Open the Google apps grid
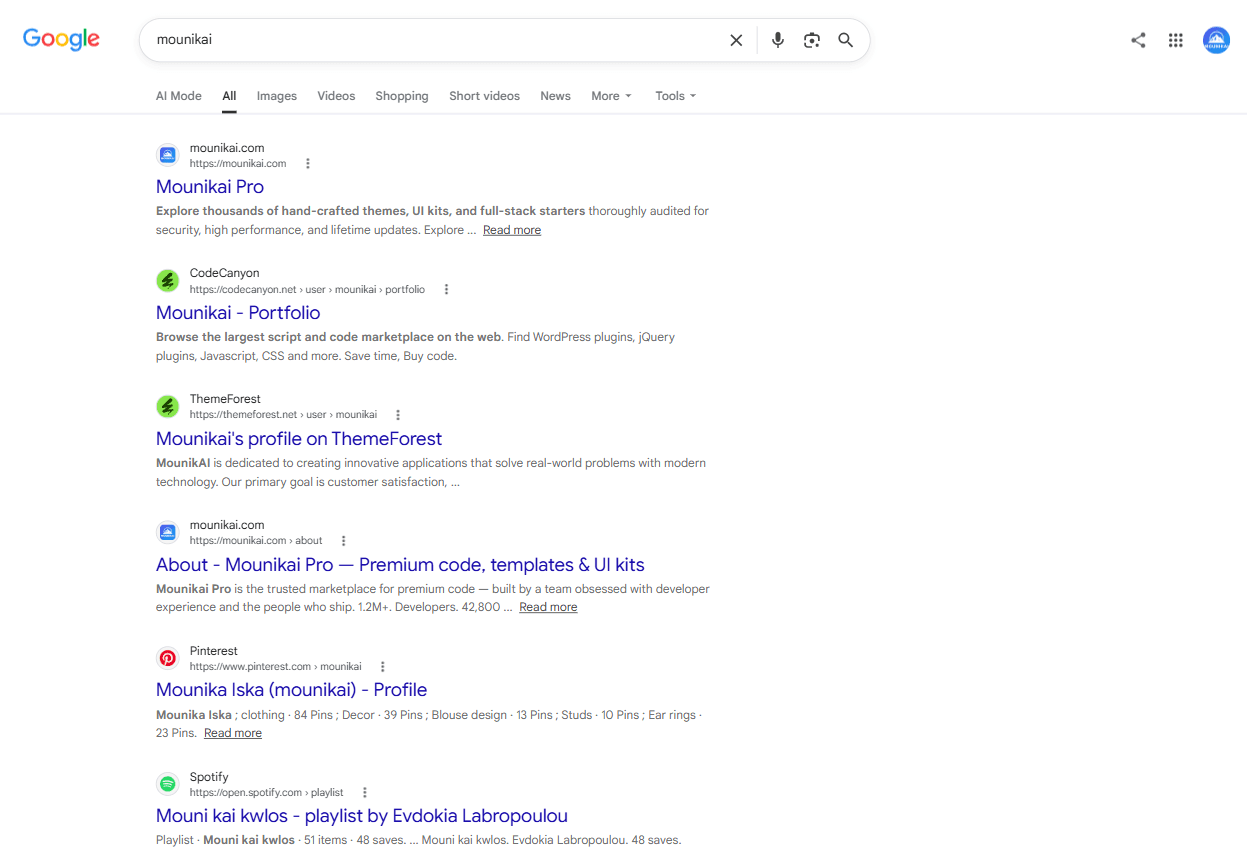 pos(1176,40)
